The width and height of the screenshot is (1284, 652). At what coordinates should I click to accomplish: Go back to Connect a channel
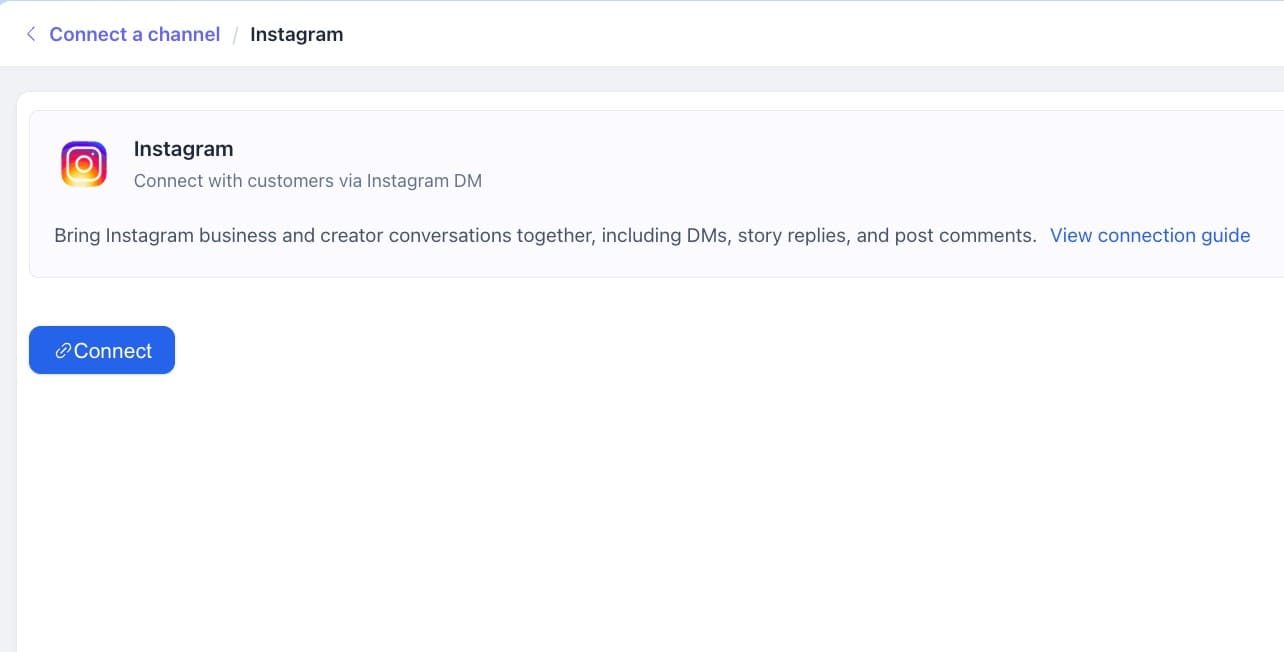click(x=135, y=34)
